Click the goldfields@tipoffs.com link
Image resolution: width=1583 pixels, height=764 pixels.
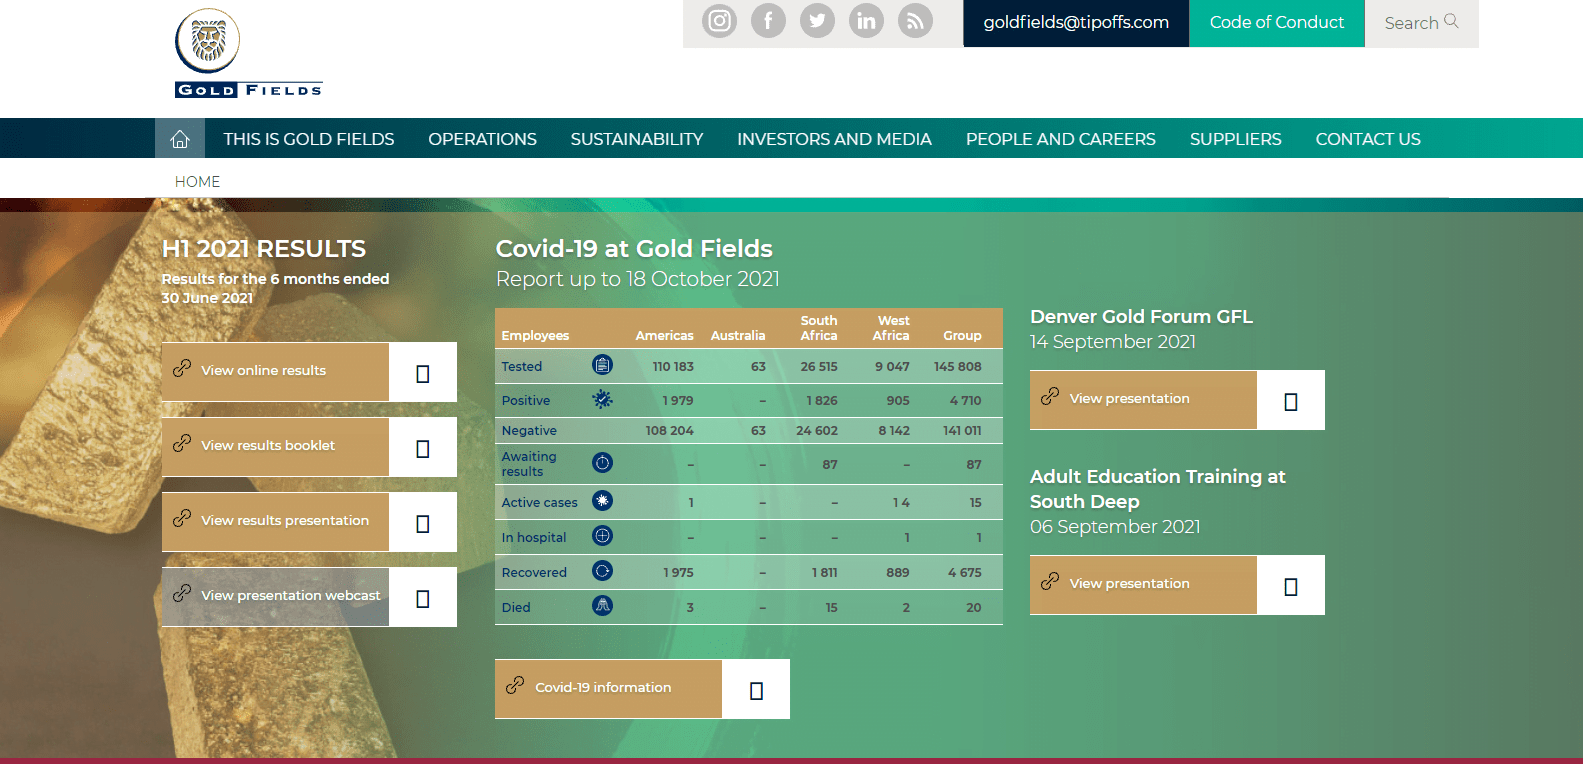[1076, 22]
